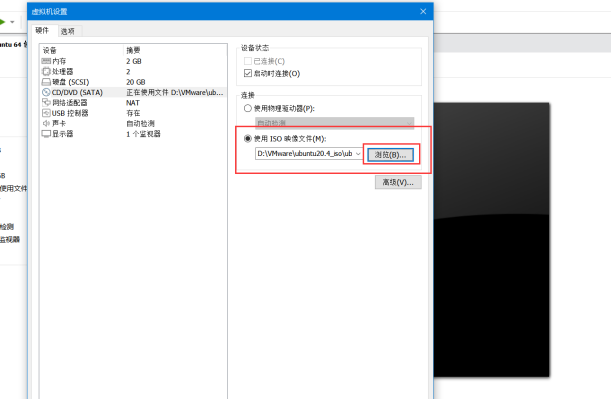Image resolution: width=612 pixels, height=400 pixels.
Task: Click the 摘要 column header
Action: (x=133, y=50)
